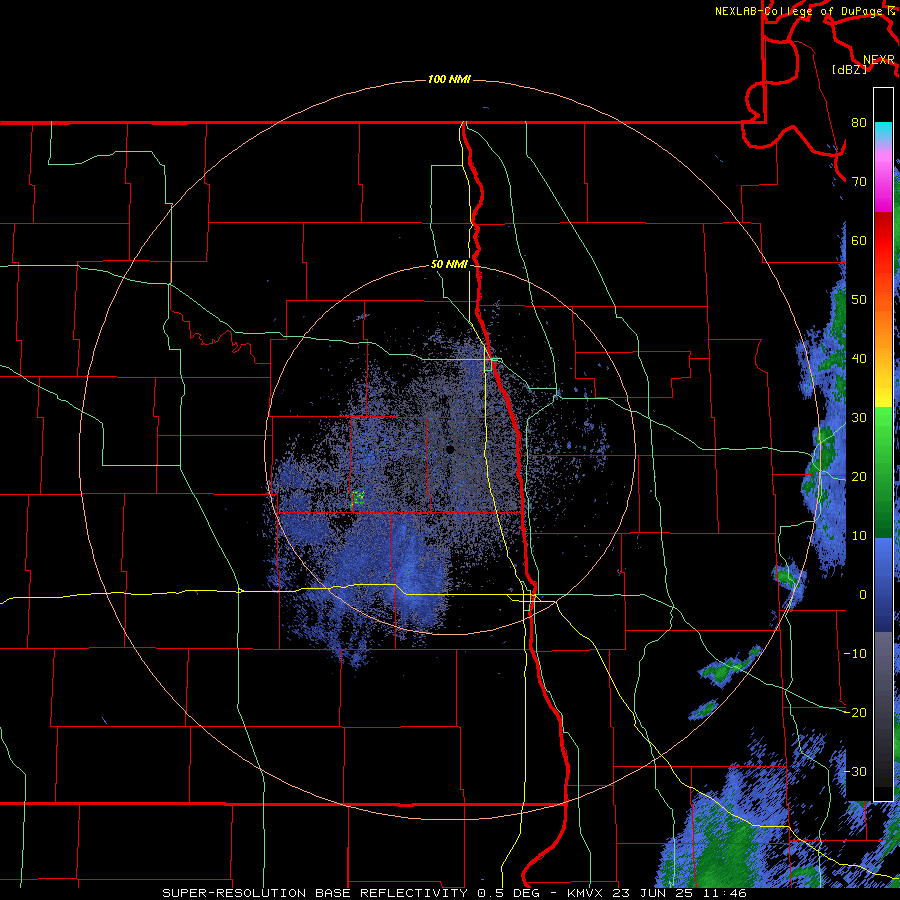Click the -30 value on the dBZ scale
This screenshot has width=900, height=900.
tap(855, 771)
